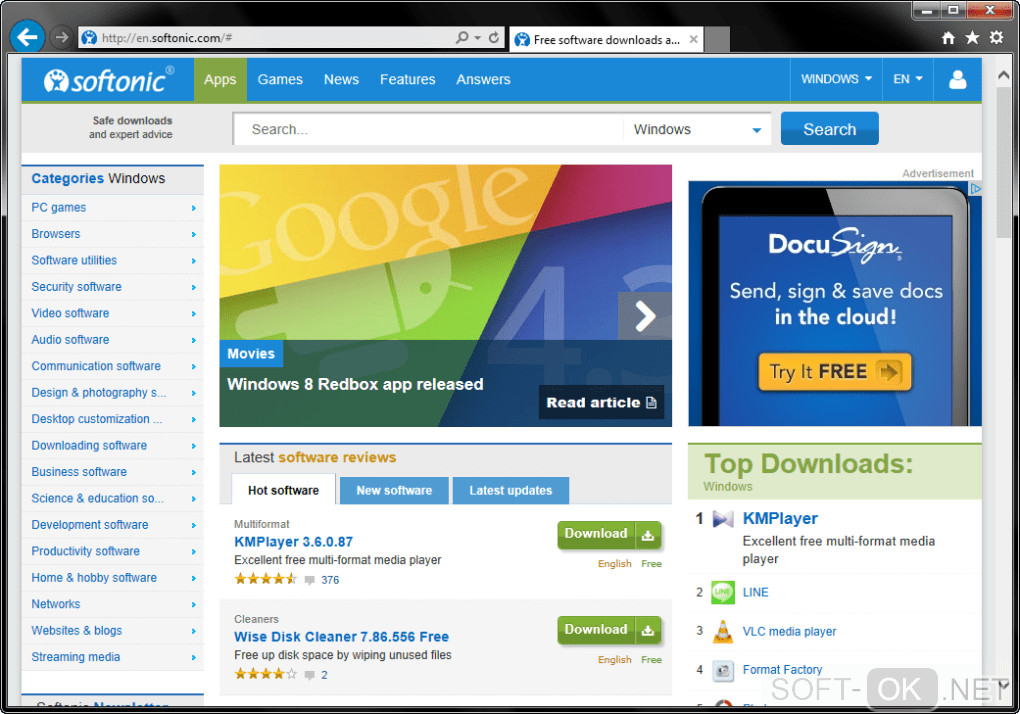Open the EN language dropdown
The image size is (1020, 714).
(907, 79)
